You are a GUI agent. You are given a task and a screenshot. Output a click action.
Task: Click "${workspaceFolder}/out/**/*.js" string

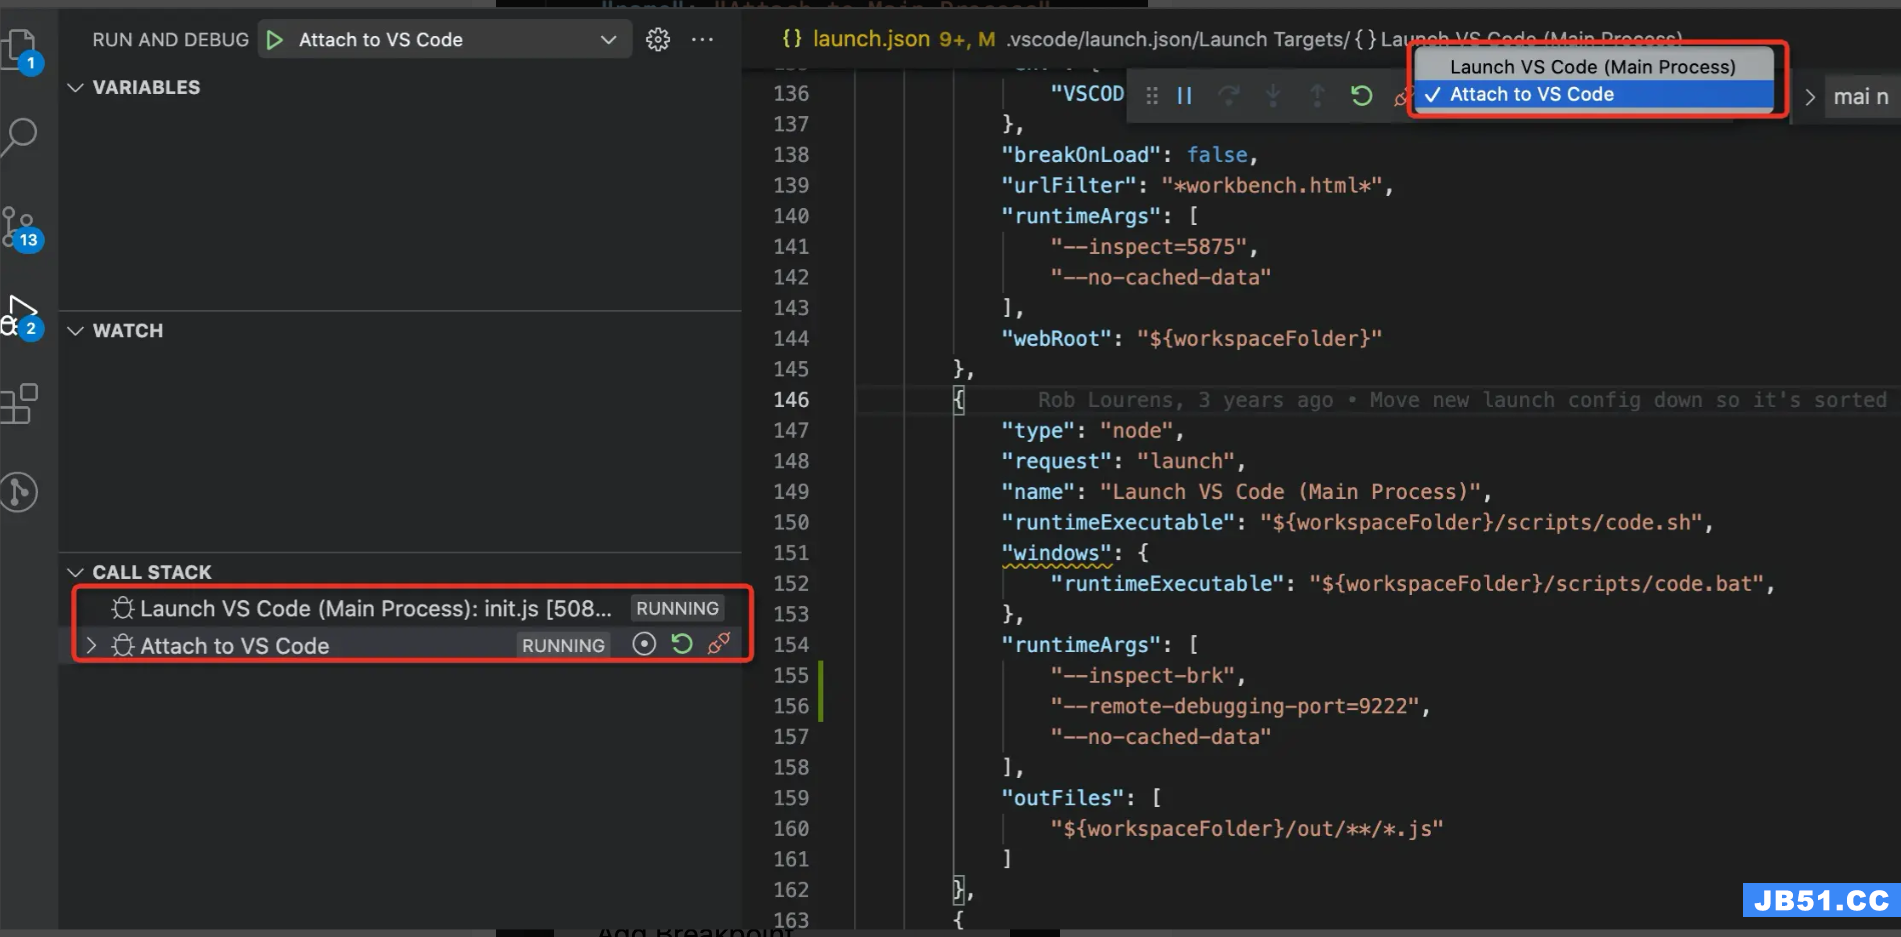1246,829
